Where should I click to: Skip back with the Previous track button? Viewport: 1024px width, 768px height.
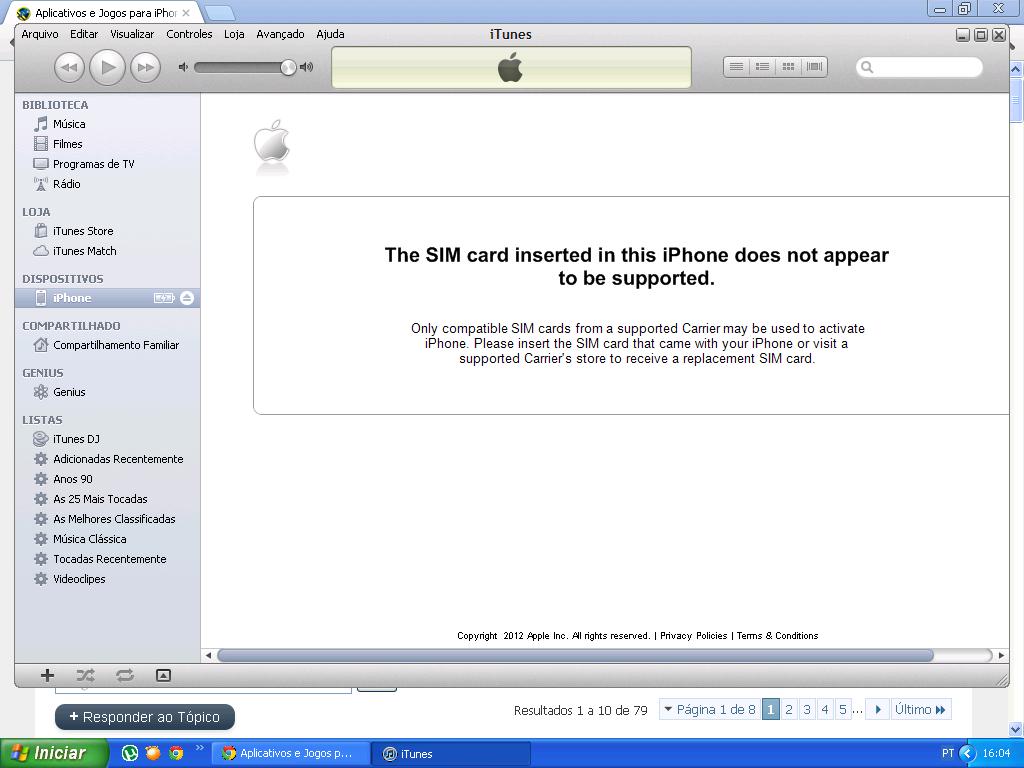point(69,67)
